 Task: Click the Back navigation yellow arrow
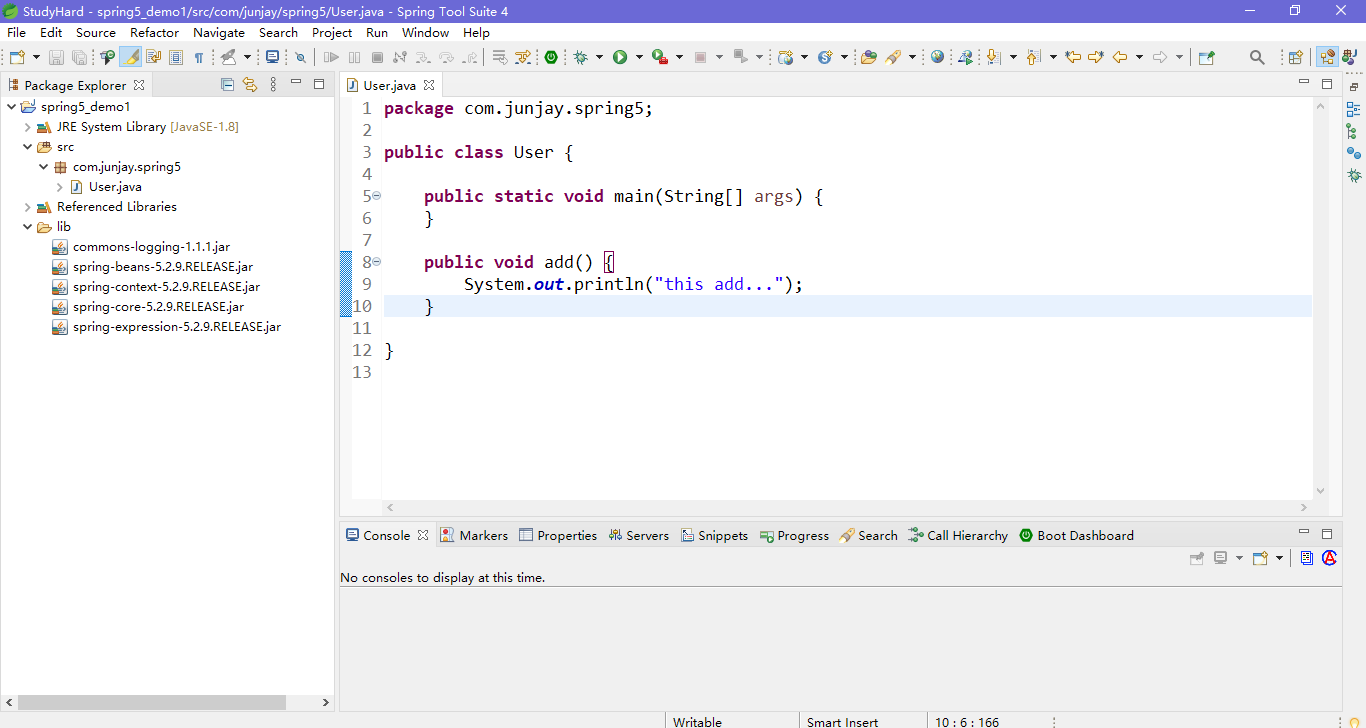click(x=1120, y=57)
